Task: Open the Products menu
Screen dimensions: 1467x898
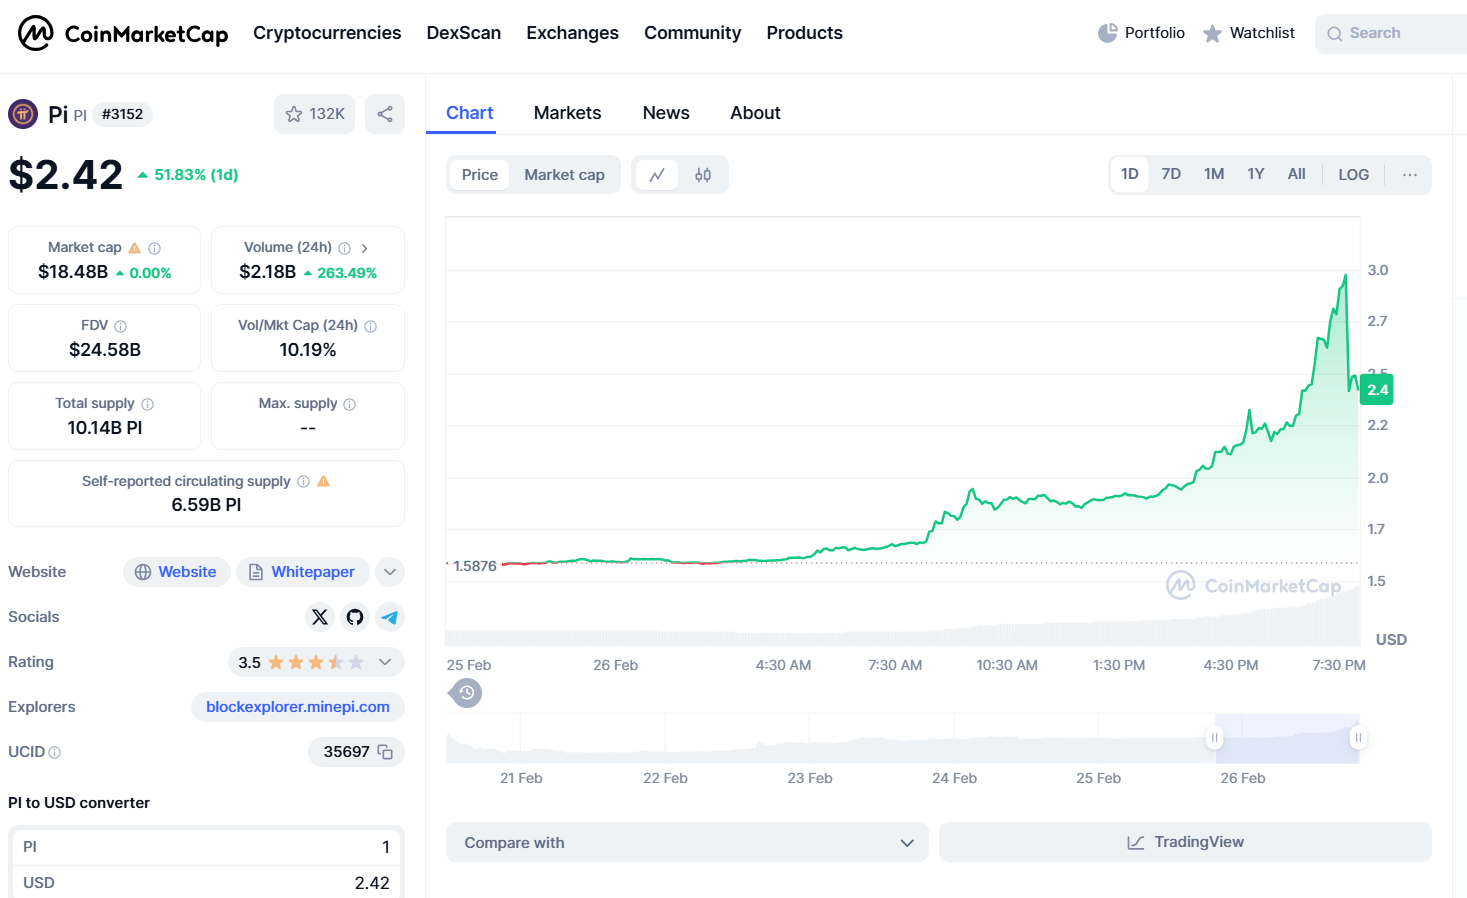Action: pyautogui.click(x=805, y=33)
